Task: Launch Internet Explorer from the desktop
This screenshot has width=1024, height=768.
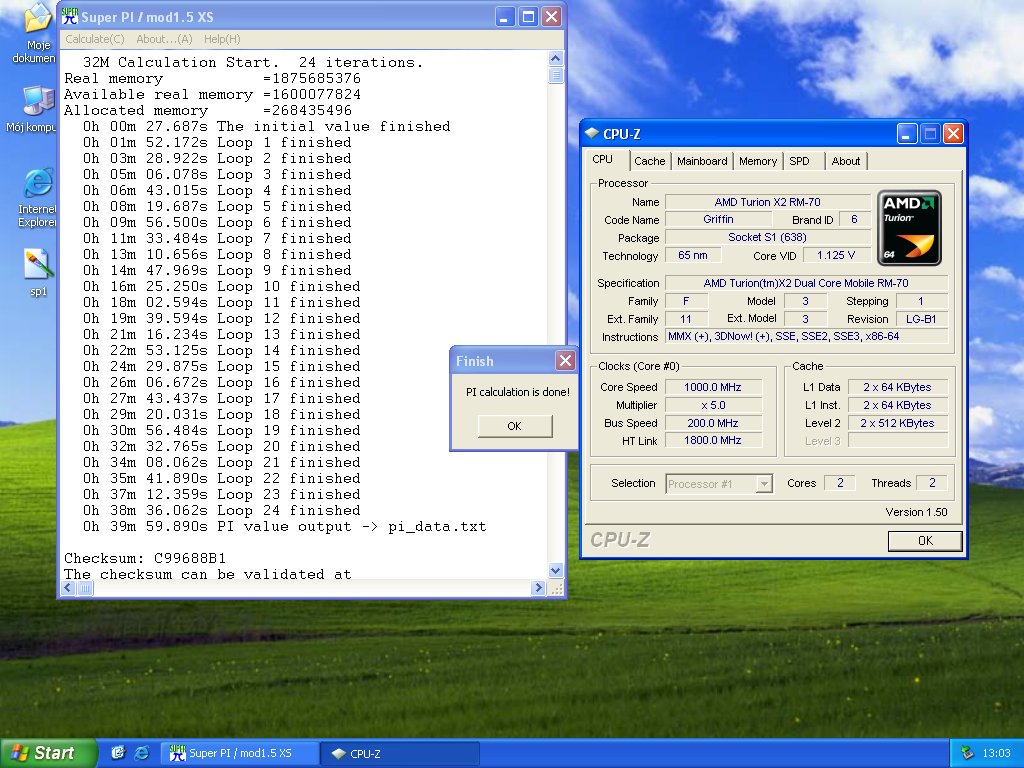Action: point(38,198)
